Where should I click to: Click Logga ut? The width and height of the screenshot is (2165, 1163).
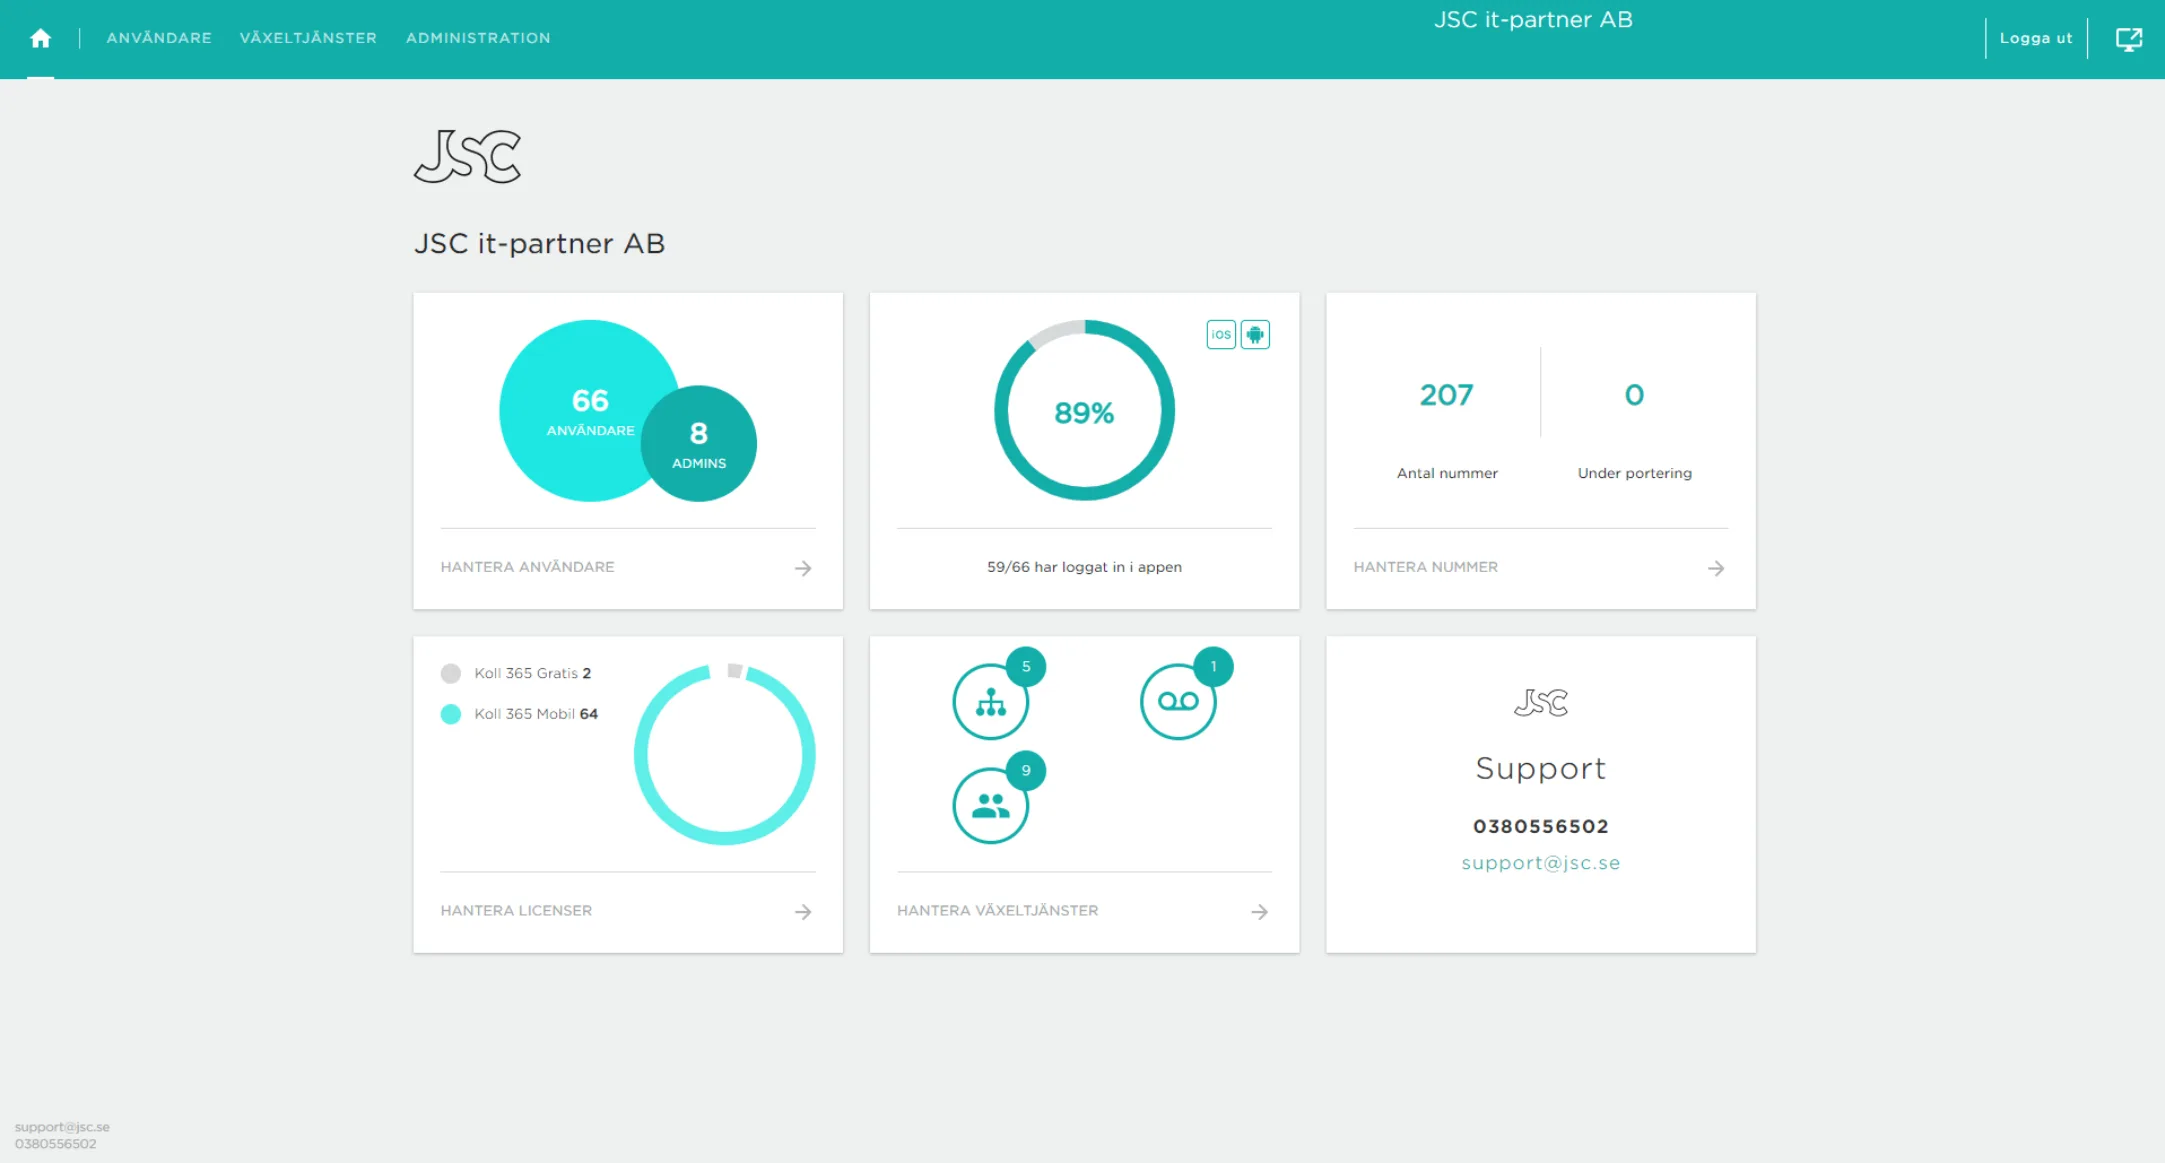2036,38
